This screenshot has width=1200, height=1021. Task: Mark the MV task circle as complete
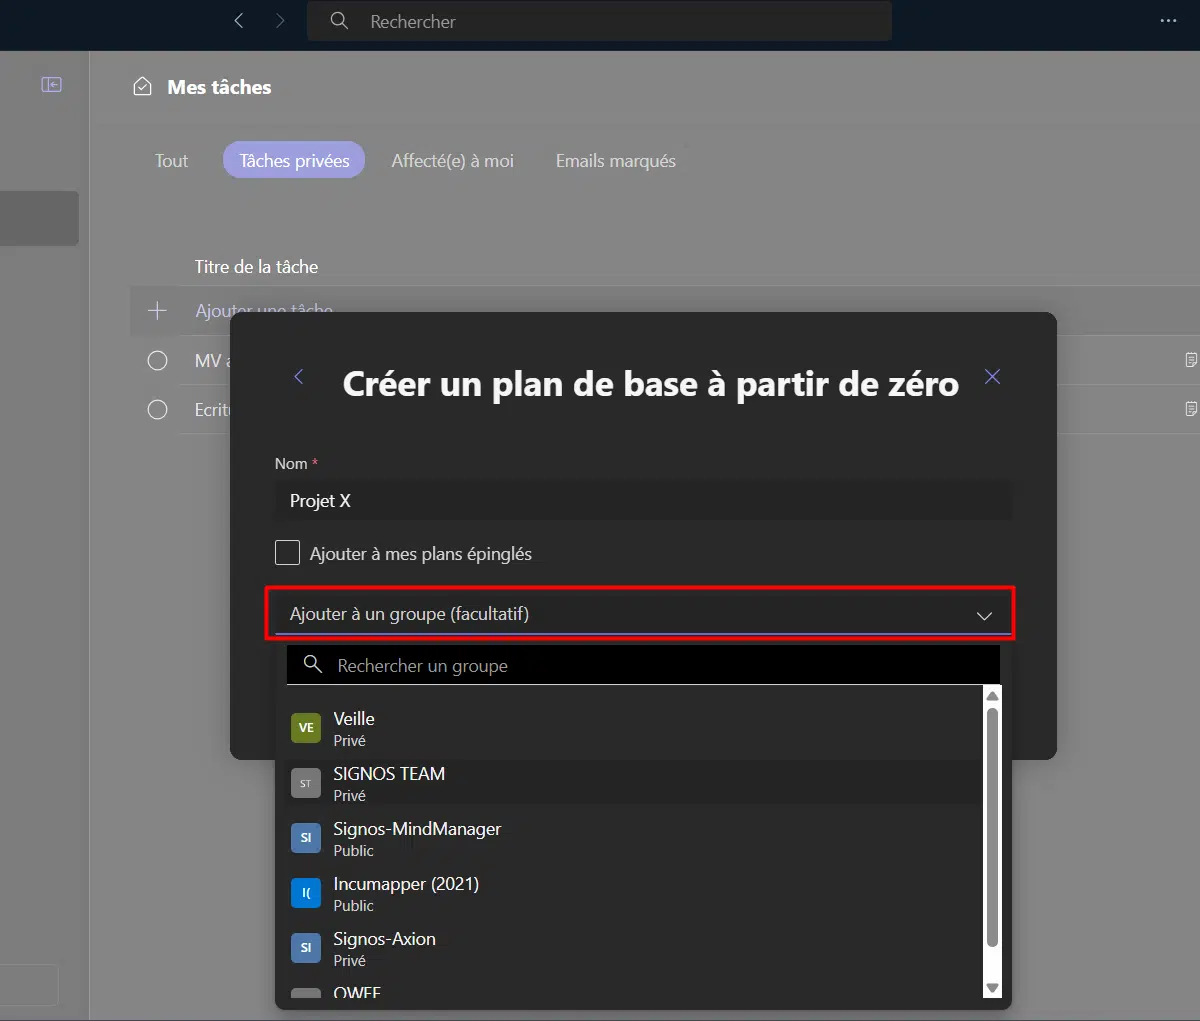[x=157, y=360]
